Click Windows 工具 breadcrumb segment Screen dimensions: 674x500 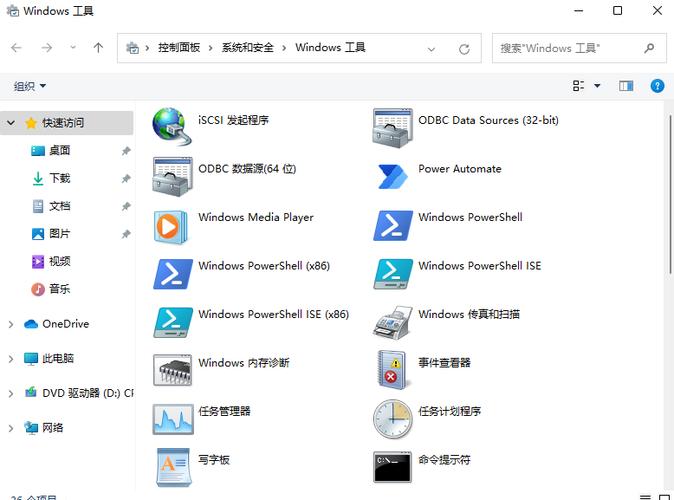(x=330, y=47)
